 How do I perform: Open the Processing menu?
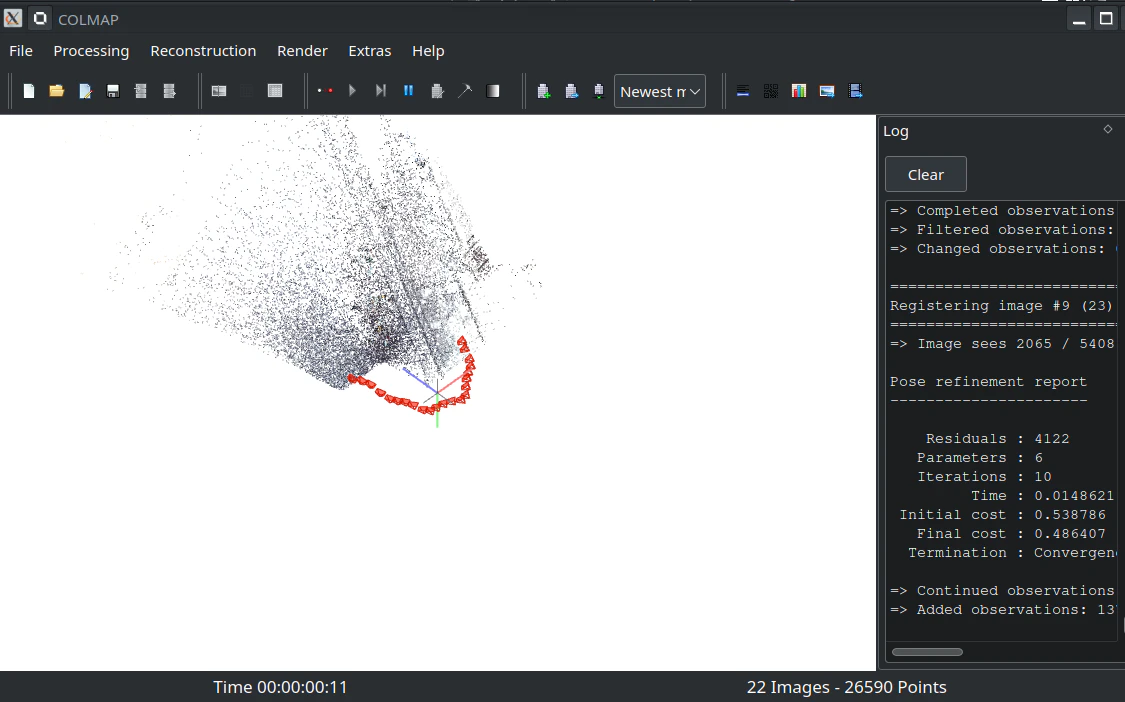click(91, 51)
